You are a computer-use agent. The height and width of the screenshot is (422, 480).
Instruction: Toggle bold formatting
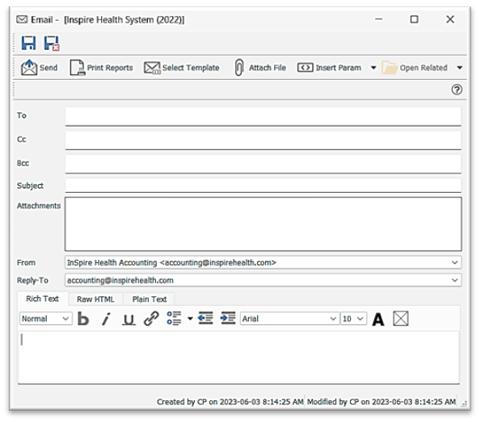(x=83, y=319)
